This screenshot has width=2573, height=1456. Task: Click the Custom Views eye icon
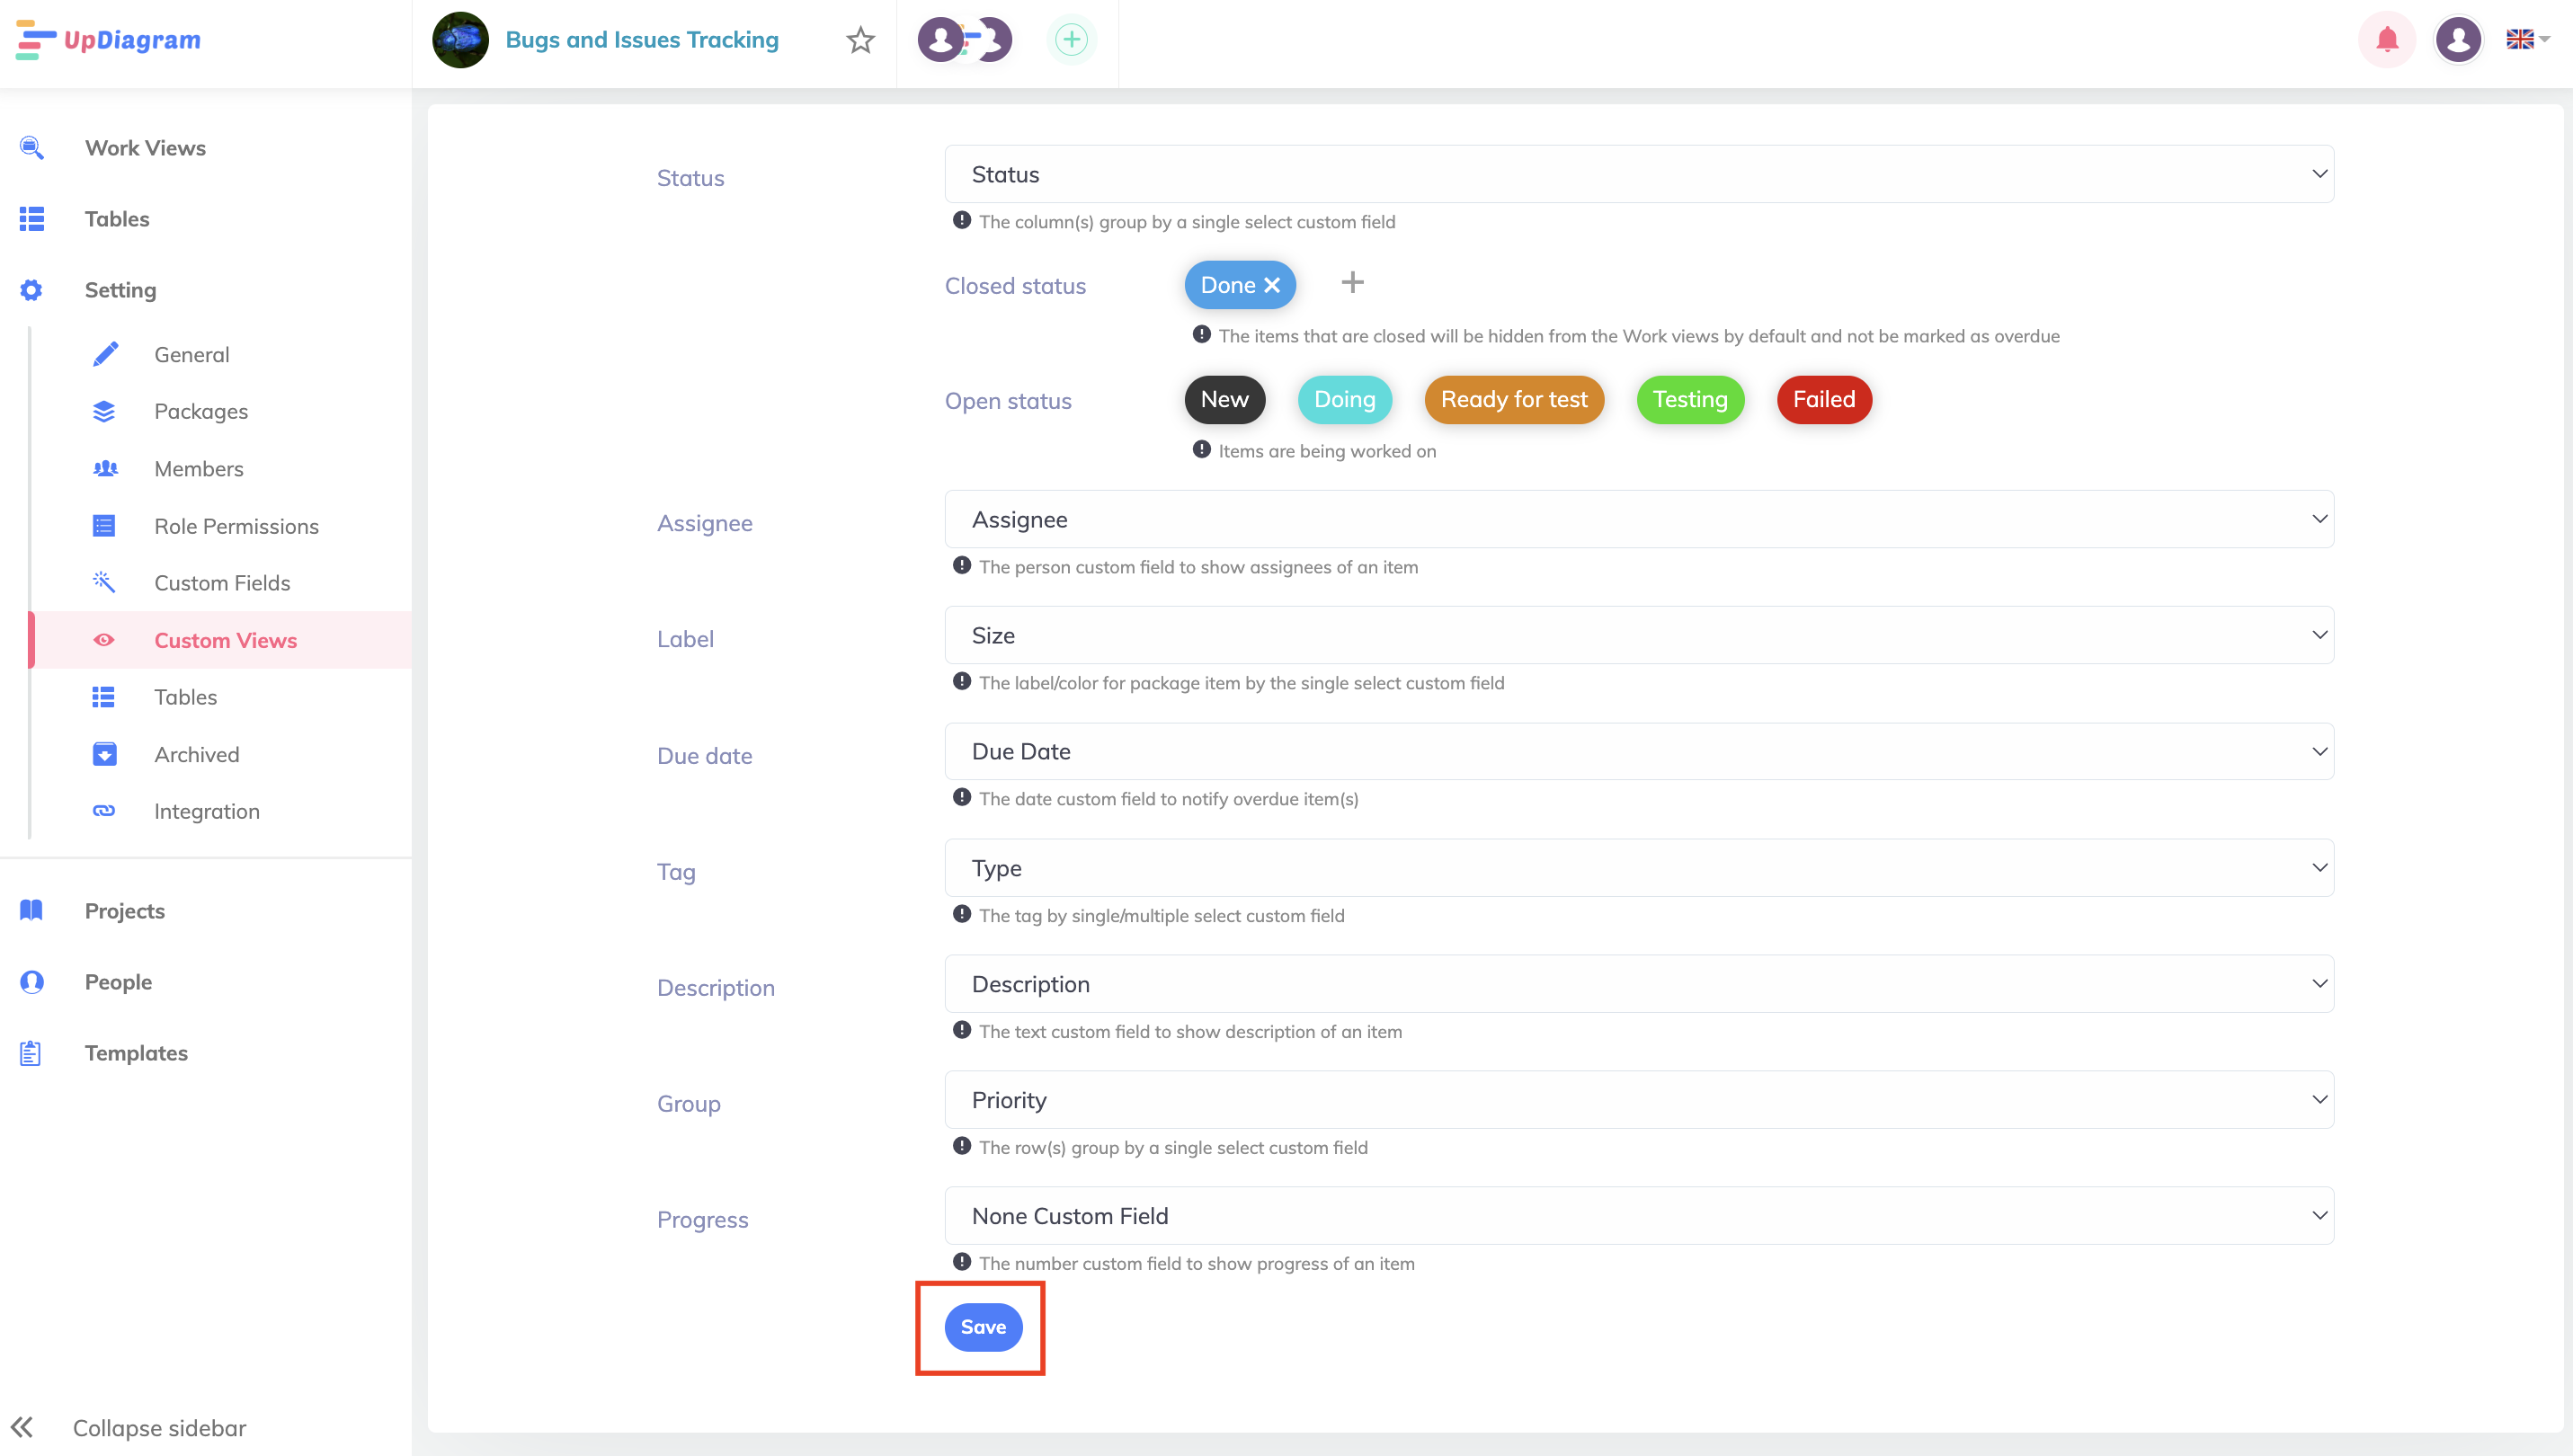pyautogui.click(x=104, y=640)
